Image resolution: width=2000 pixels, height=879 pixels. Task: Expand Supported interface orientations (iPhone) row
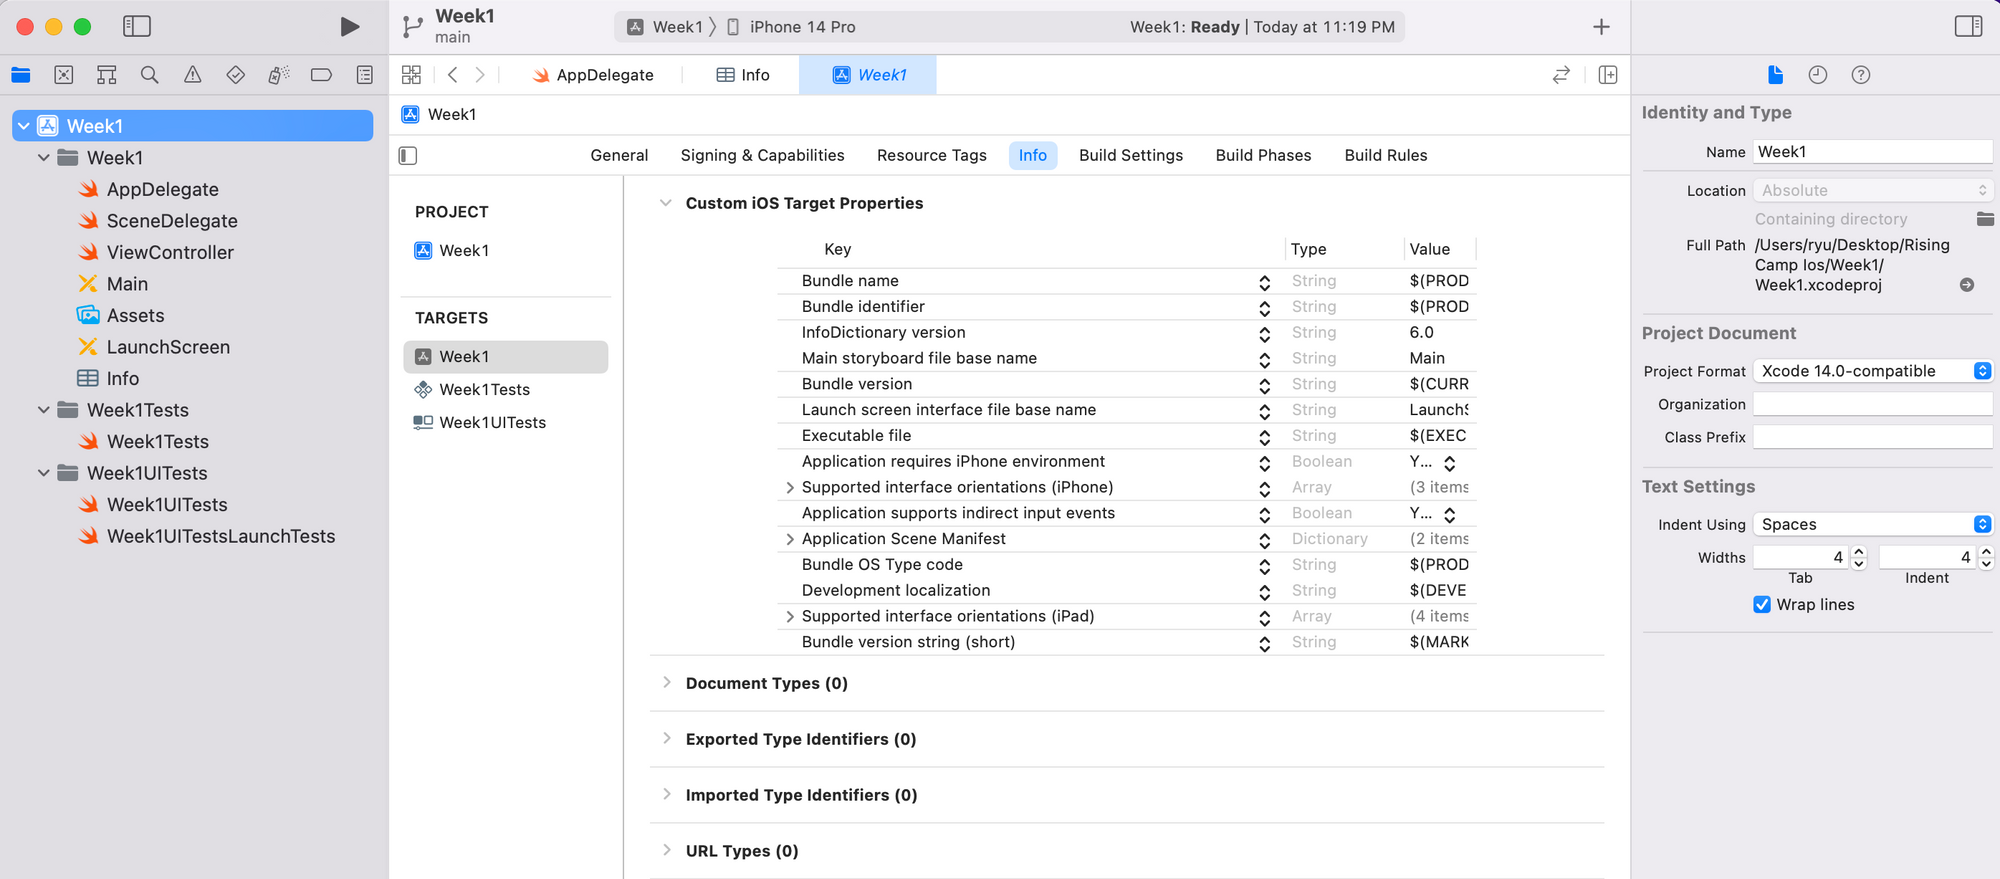click(x=790, y=488)
